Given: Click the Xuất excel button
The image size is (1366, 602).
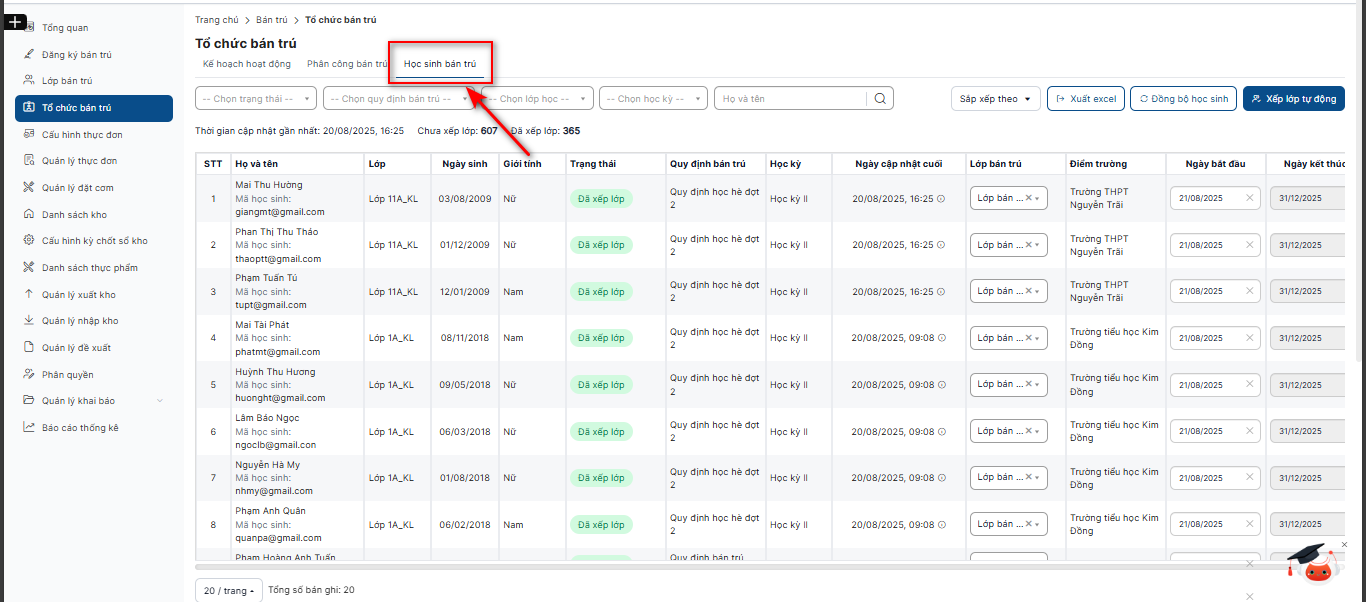Looking at the screenshot, I should point(1085,99).
